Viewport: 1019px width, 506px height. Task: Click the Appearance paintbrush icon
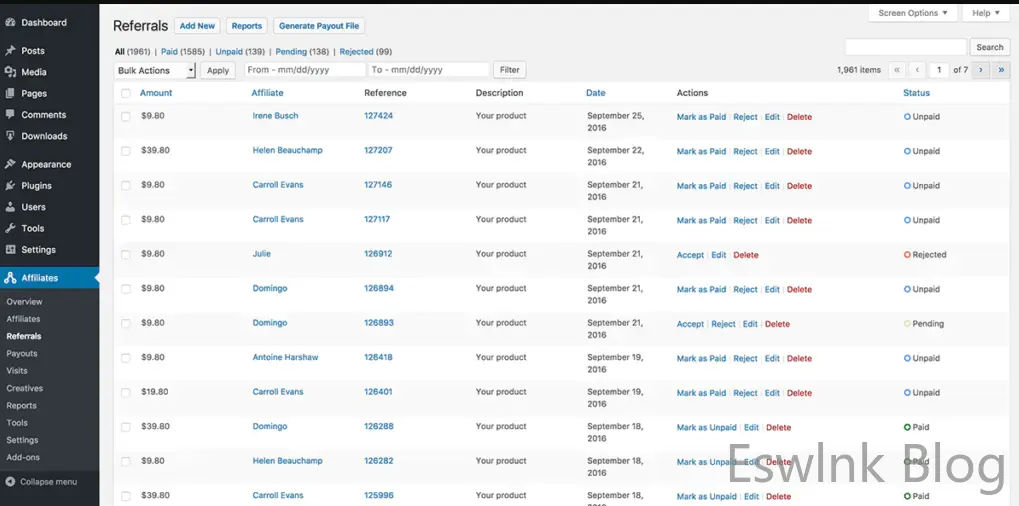(10, 164)
